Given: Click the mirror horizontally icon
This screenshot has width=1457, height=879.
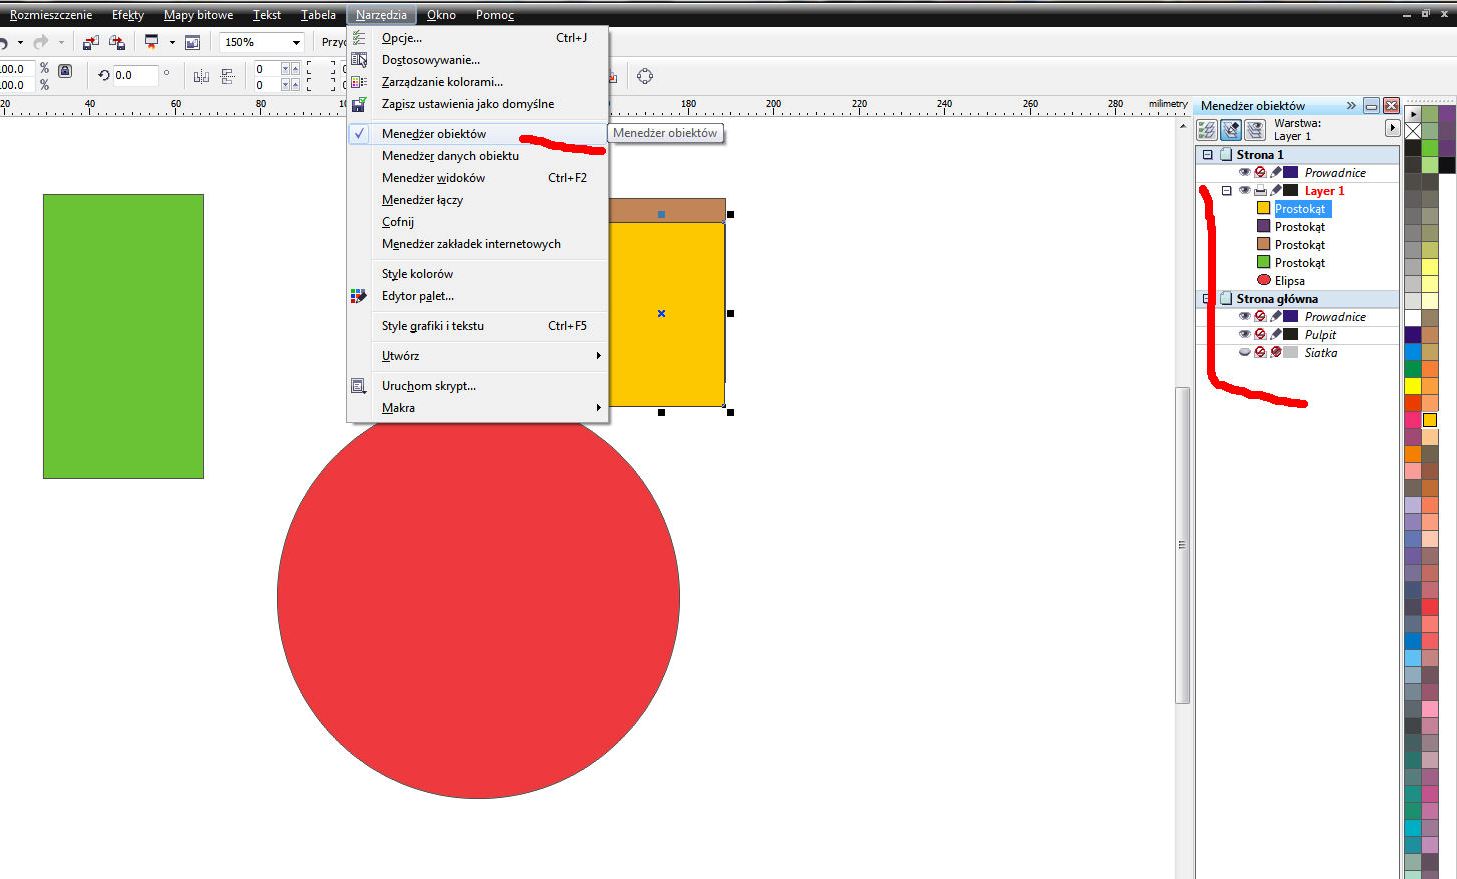Looking at the screenshot, I should pyautogui.click(x=201, y=76).
